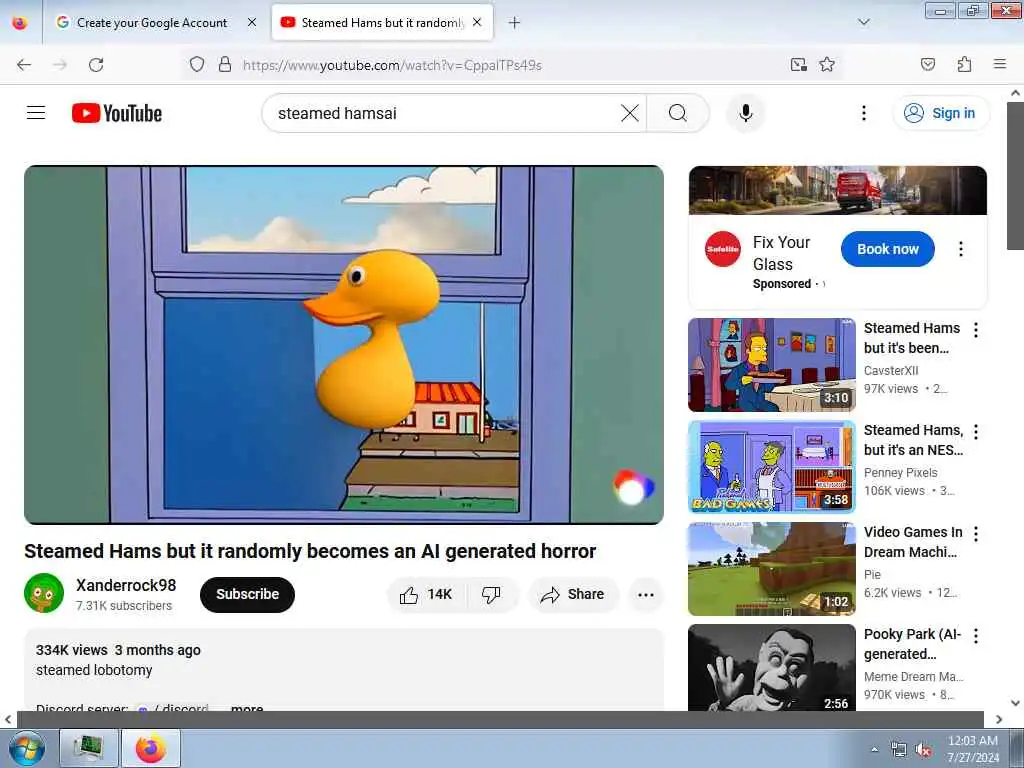Bookmark this page with star icon

tap(827, 64)
